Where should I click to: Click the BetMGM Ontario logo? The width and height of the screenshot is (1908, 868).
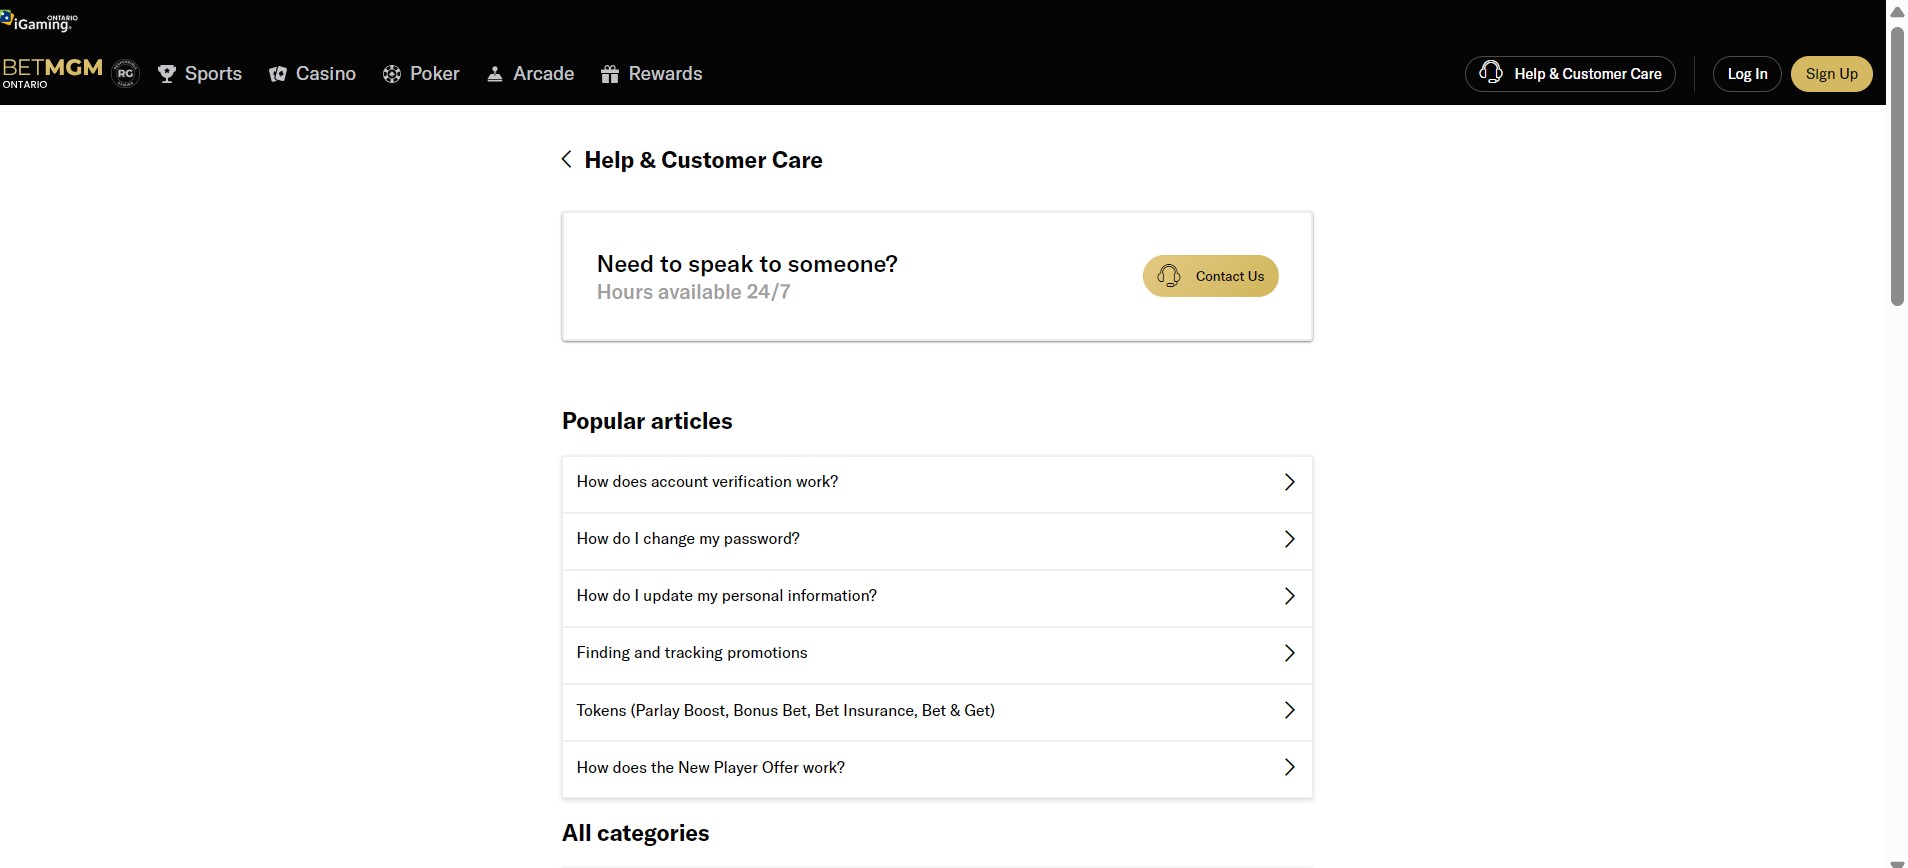tap(52, 72)
